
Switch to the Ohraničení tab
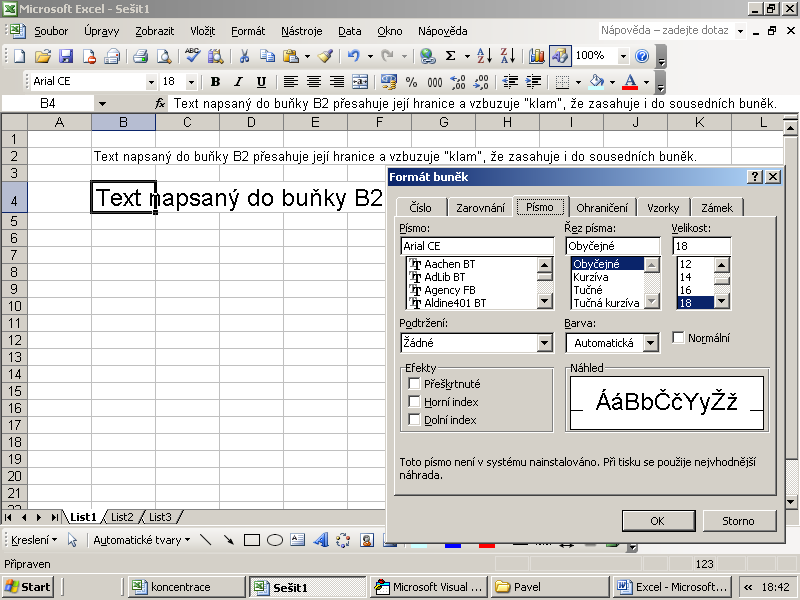pyautogui.click(x=602, y=208)
